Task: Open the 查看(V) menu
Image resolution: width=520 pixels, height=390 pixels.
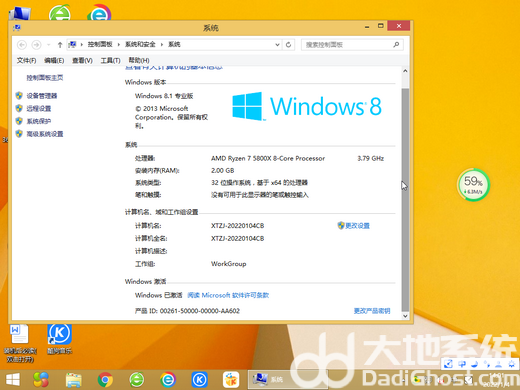Action: click(x=82, y=60)
